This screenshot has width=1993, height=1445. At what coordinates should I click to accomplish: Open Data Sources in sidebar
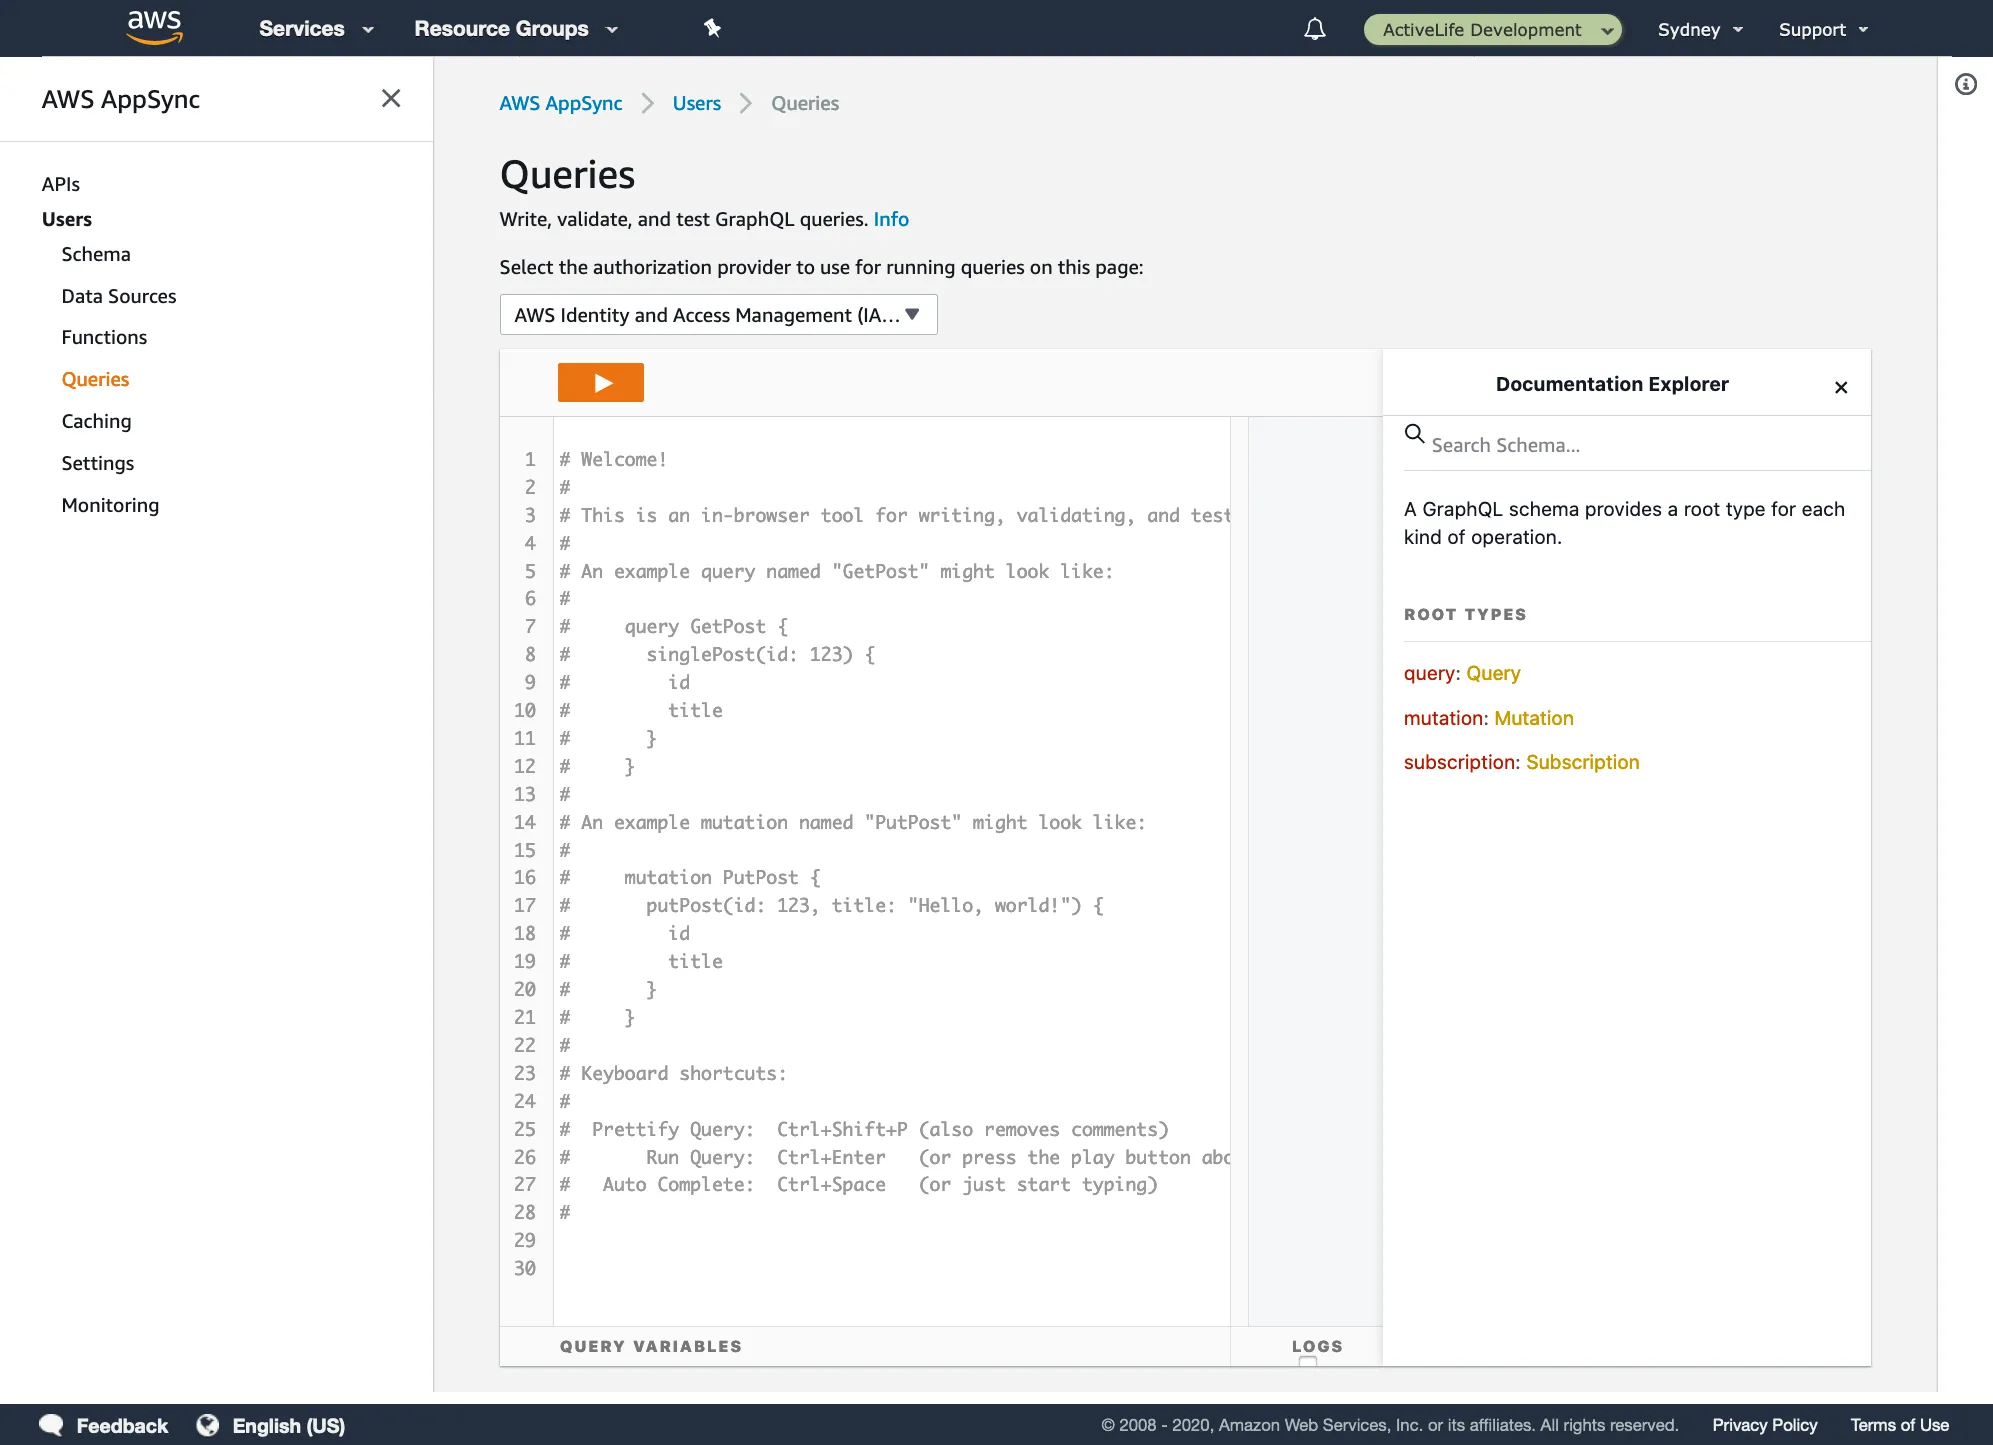[118, 296]
